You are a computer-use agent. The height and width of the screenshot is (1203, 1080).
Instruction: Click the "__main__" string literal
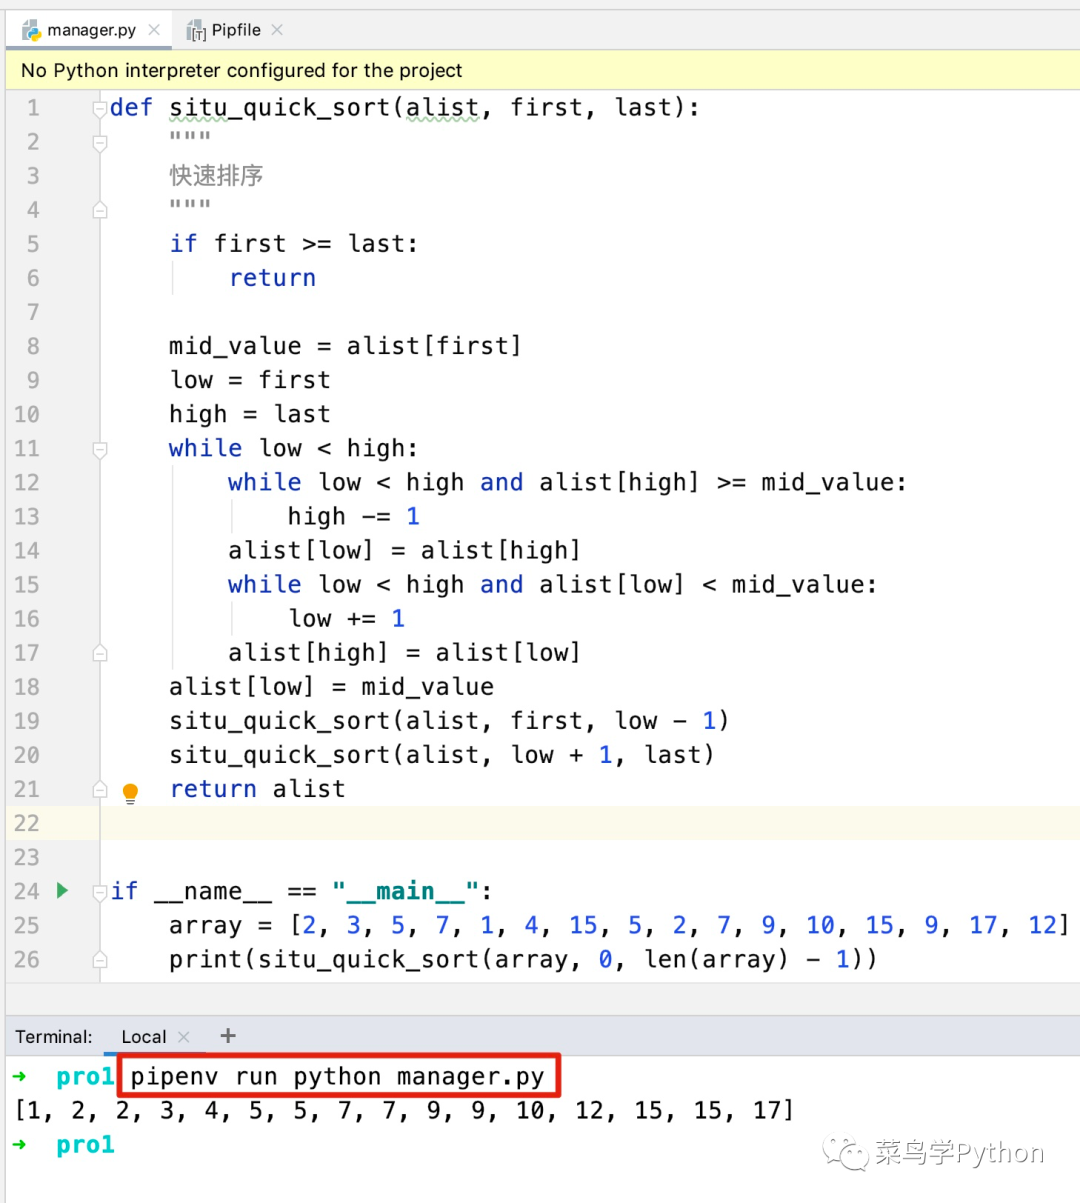(x=406, y=891)
